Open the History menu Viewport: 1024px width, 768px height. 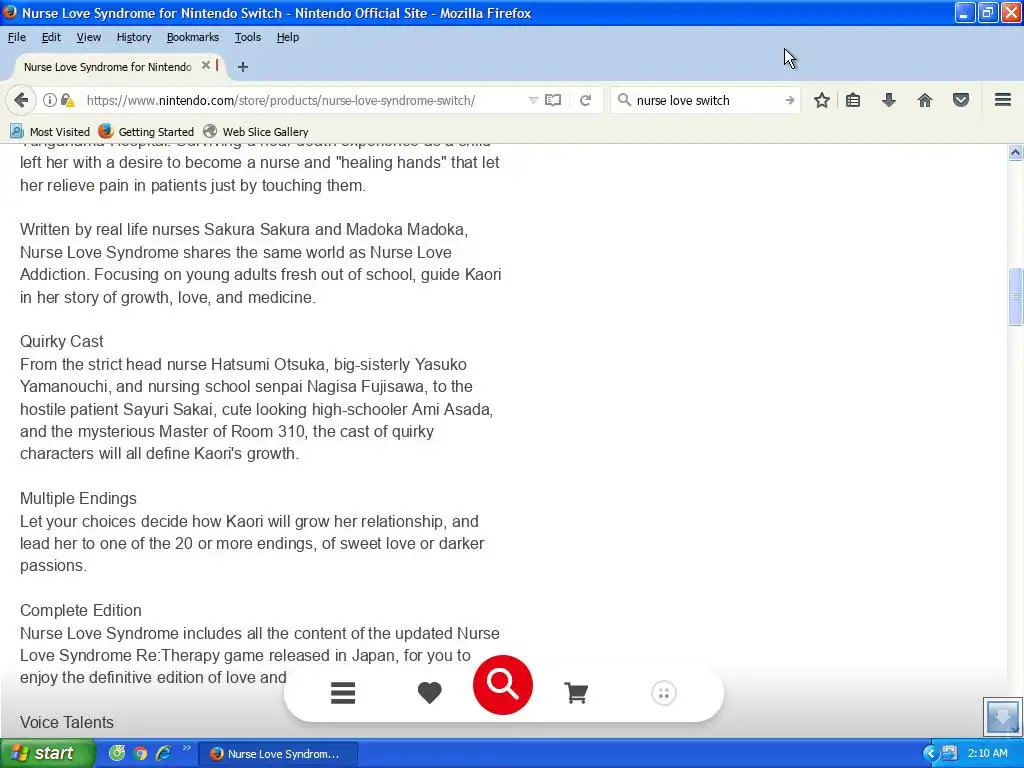coord(133,37)
